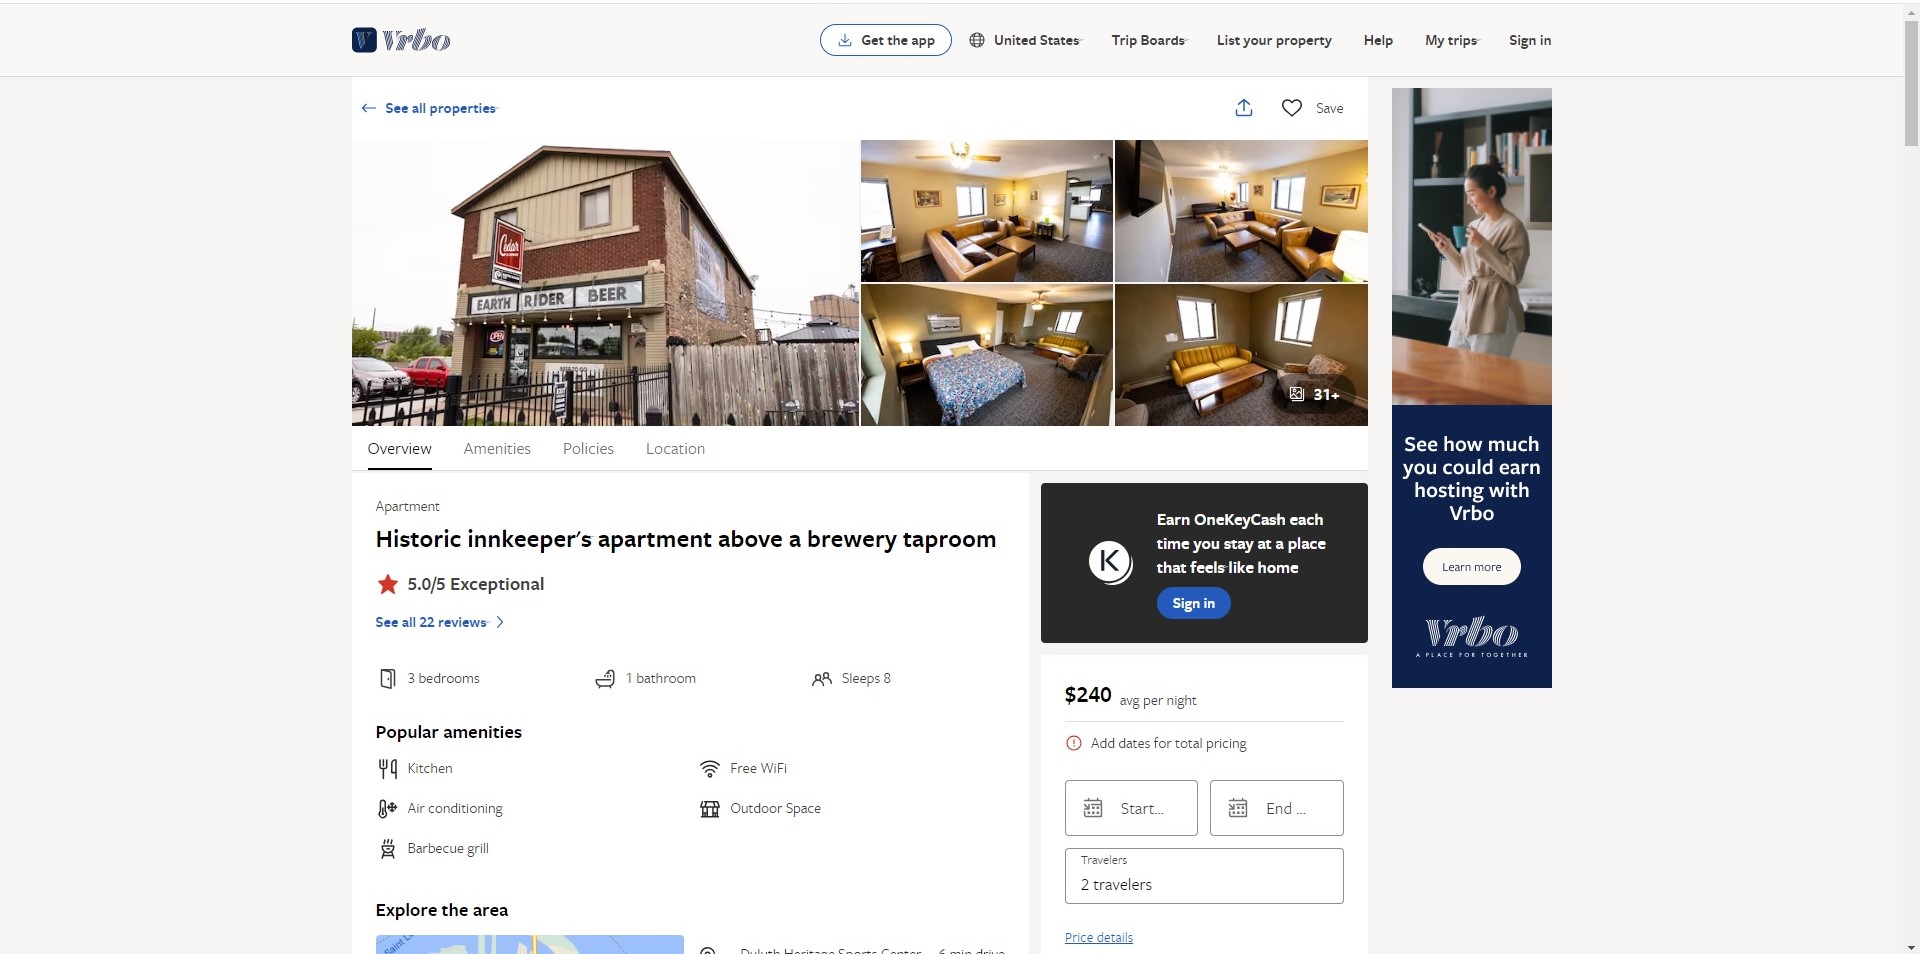Switch to the Location tab

tap(675, 449)
